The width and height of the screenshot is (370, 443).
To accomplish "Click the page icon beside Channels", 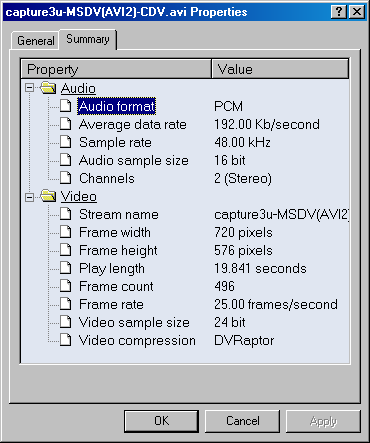I will [x=66, y=178].
